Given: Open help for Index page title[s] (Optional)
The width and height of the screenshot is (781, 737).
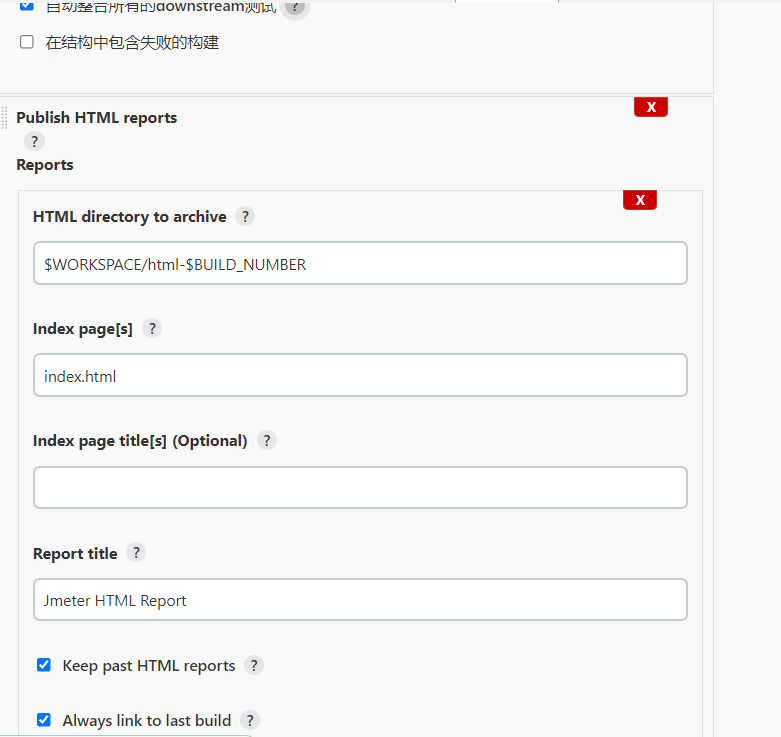Looking at the screenshot, I should pyautogui.click(x=267, y=440).
